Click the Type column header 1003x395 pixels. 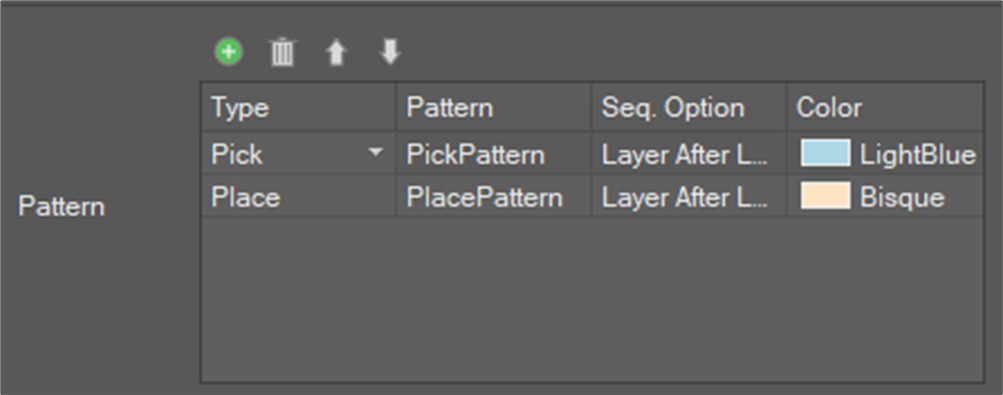tap(299, 107)
